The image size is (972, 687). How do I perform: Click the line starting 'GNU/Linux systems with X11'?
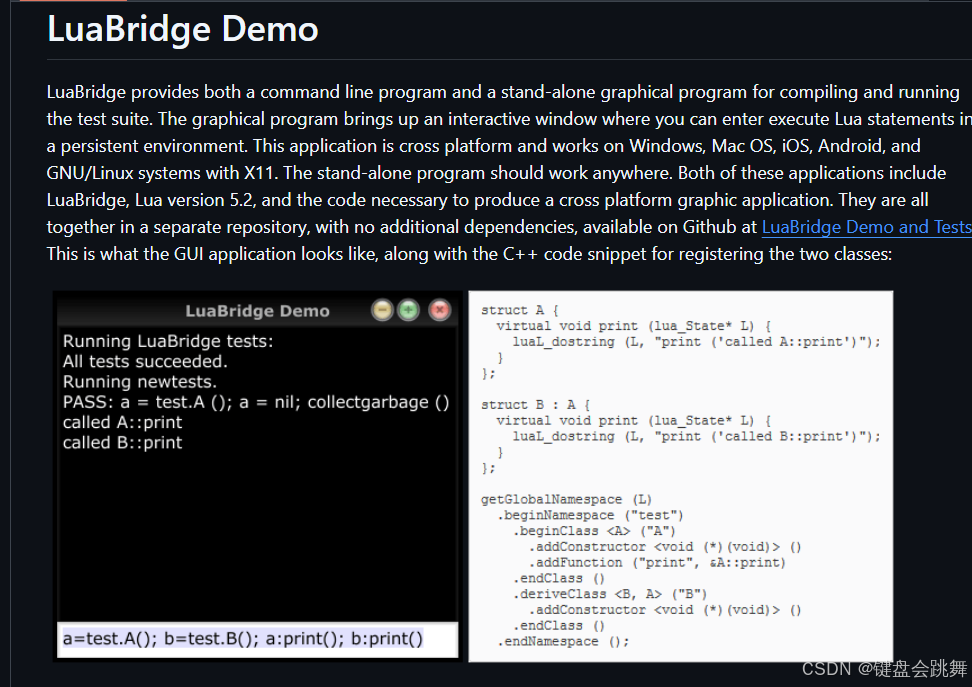[x=497, y=173]
